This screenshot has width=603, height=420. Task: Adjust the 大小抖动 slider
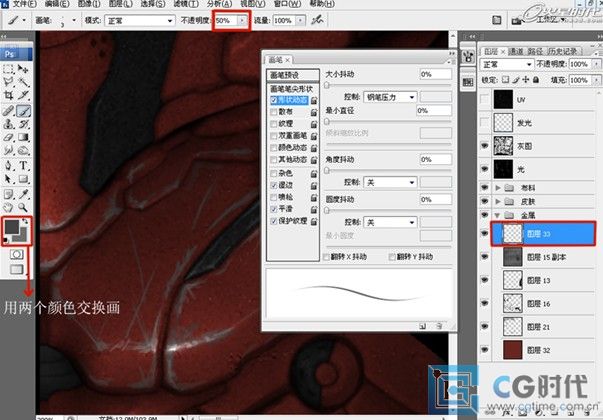click(327, 85)
